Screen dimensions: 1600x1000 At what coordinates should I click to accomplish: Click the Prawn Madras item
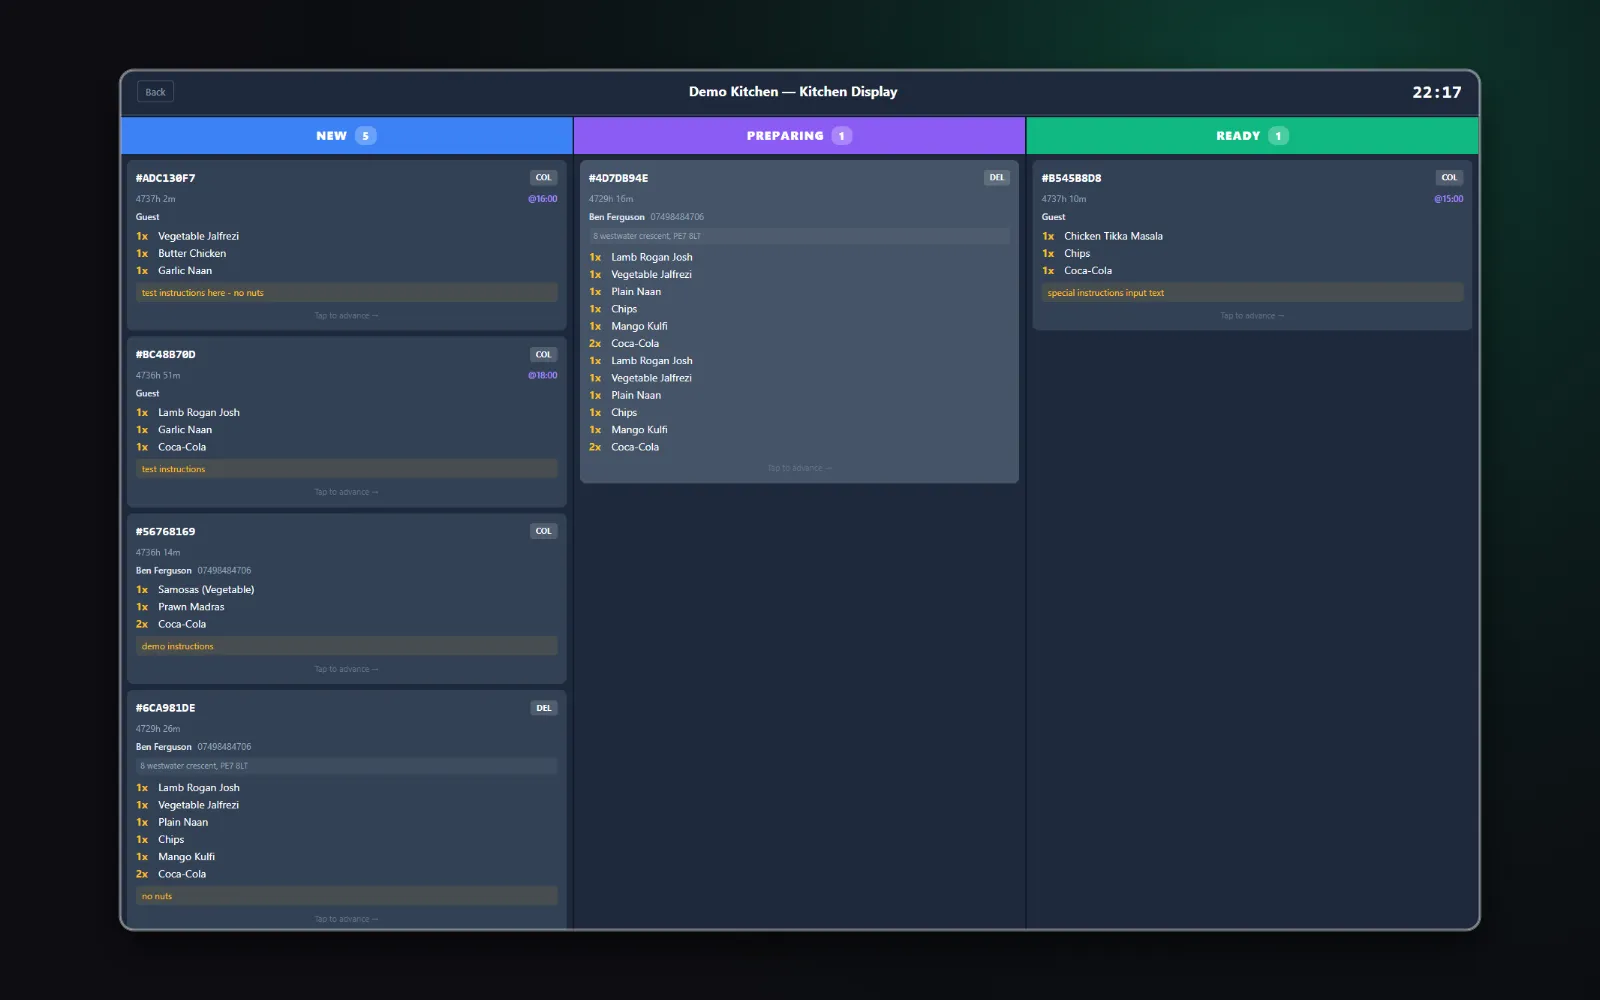[x=191, y=607]
